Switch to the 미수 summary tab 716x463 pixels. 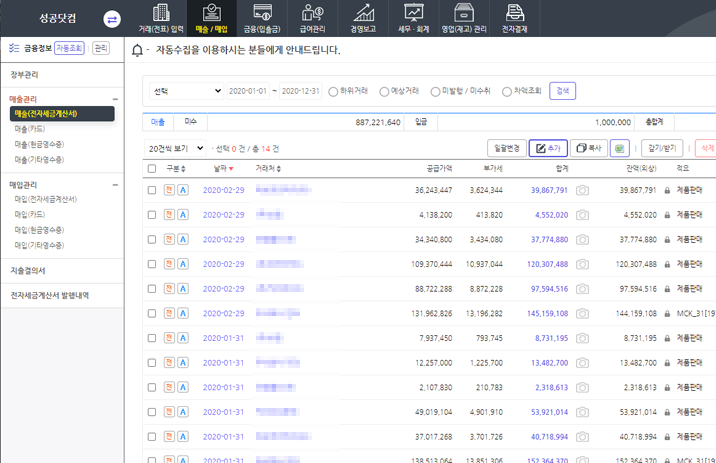[x=190, y=122]
